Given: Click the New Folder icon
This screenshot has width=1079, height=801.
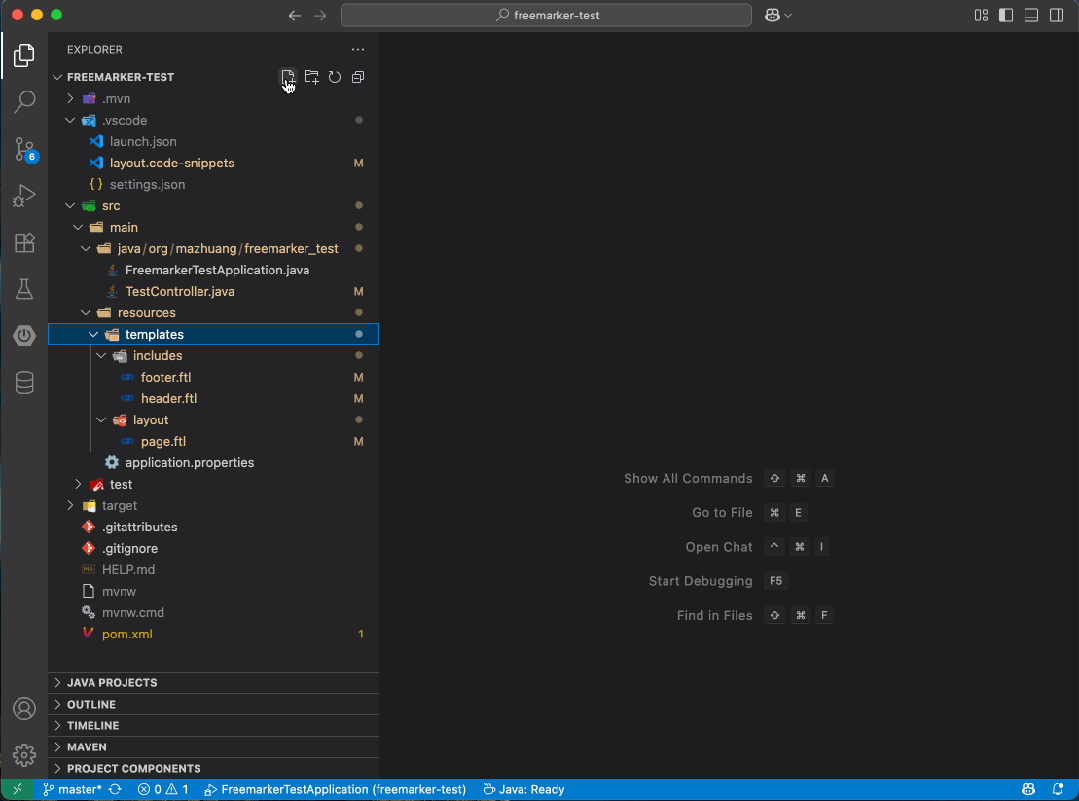Looking at the screenshot, I should 312,77.
